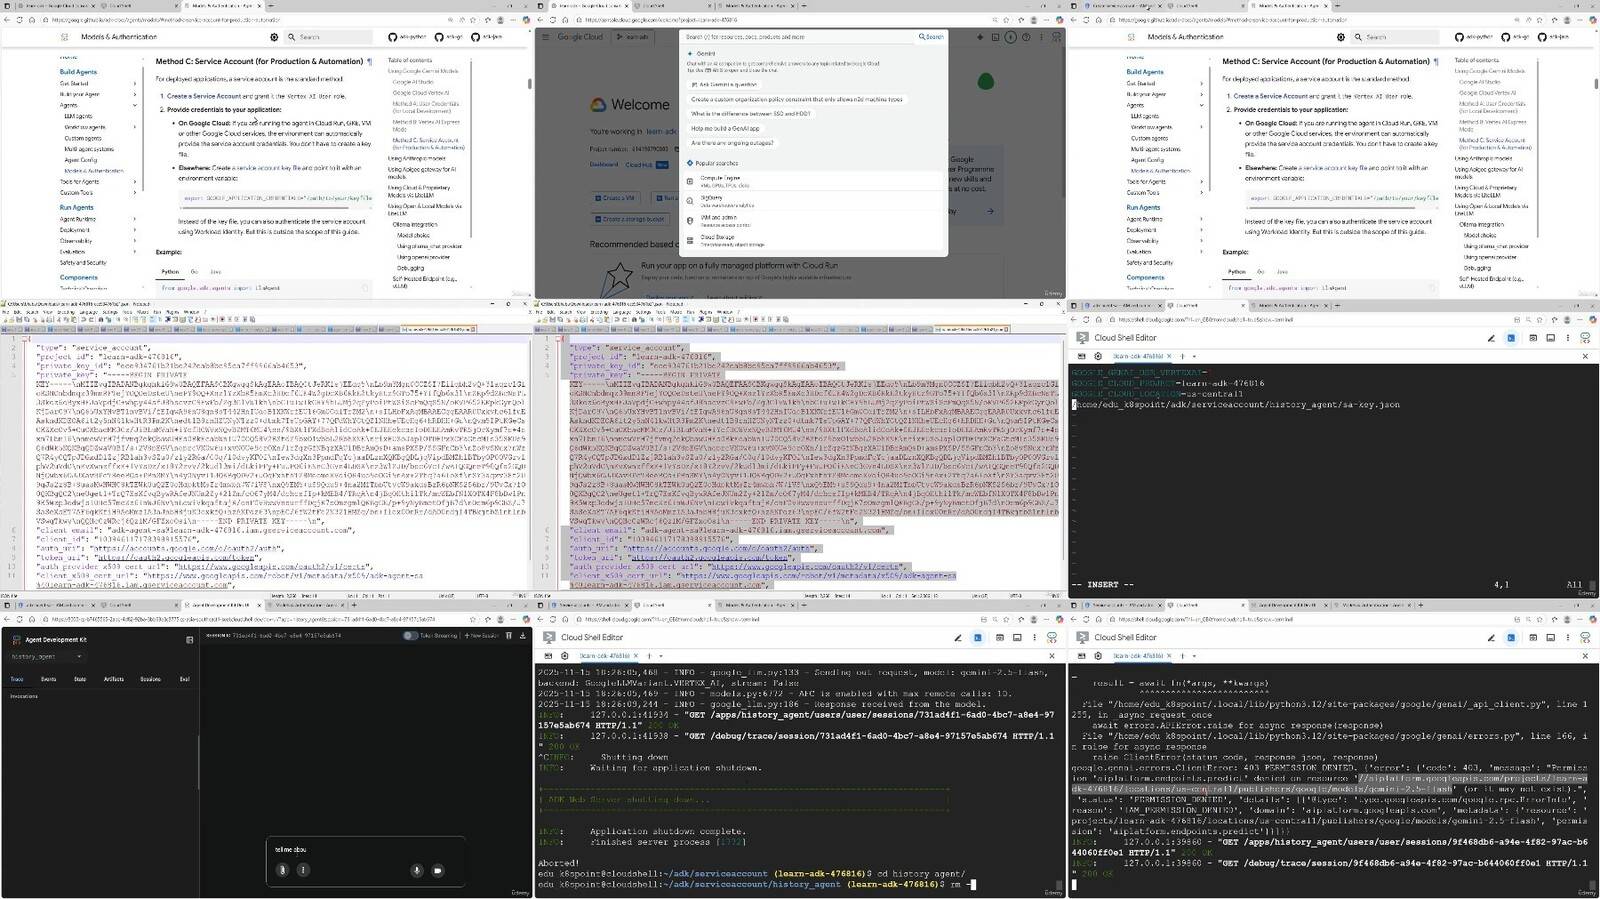Screen dimensions: 1600x899
Task: Open the help icon in Cloud console header
Action: [x=1026, y=37]
